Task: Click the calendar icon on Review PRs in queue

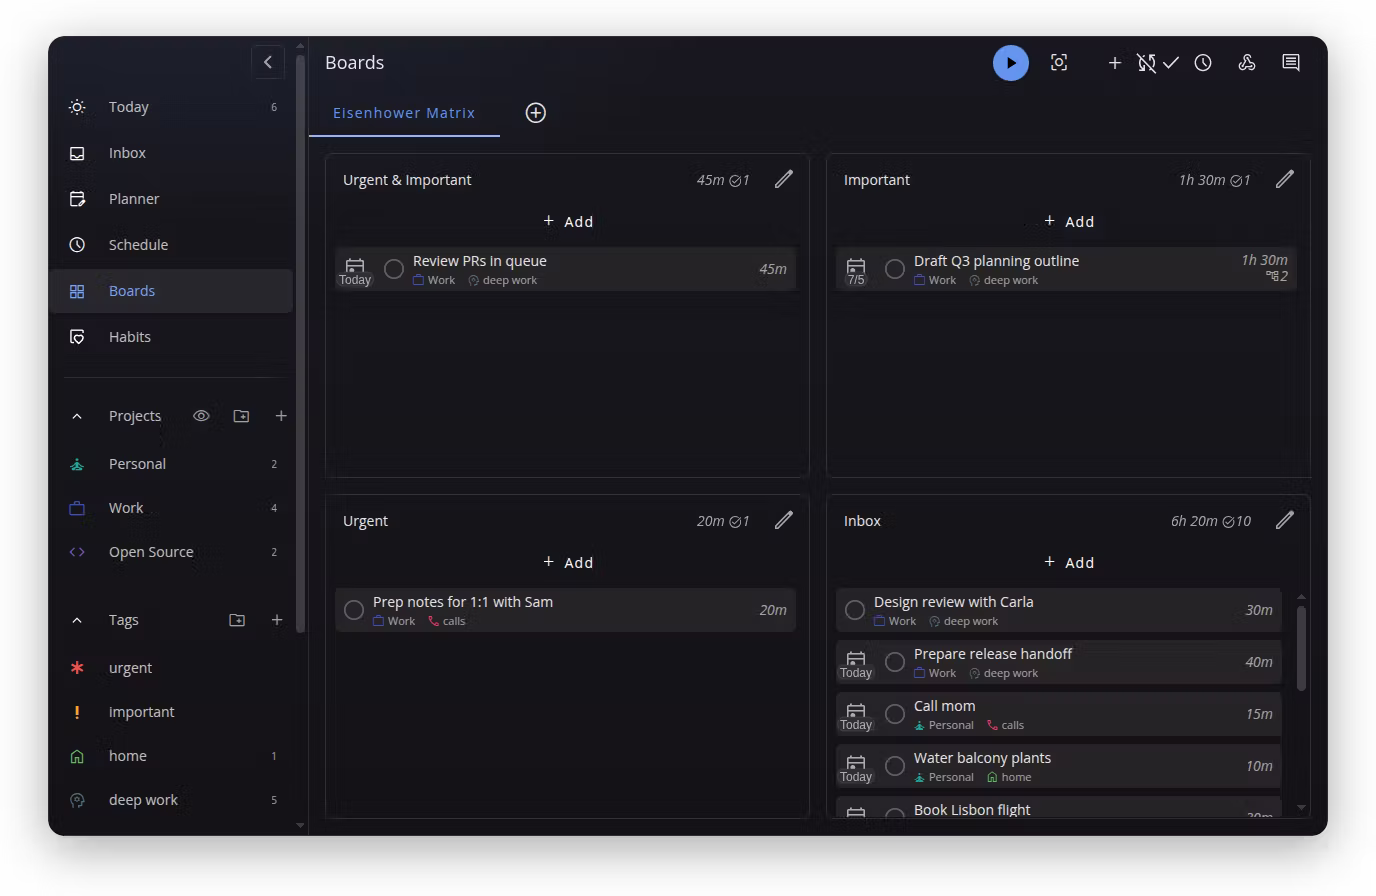Action: [355, 270]
